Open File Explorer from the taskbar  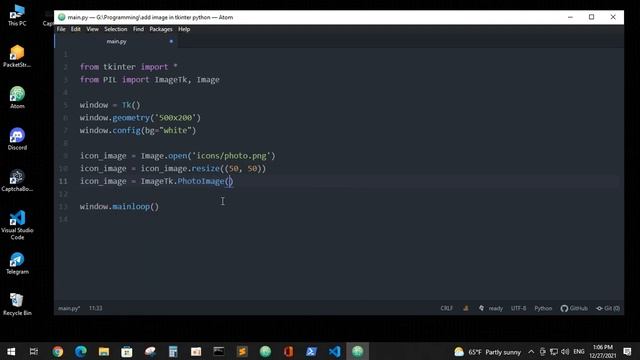point(104,351)
